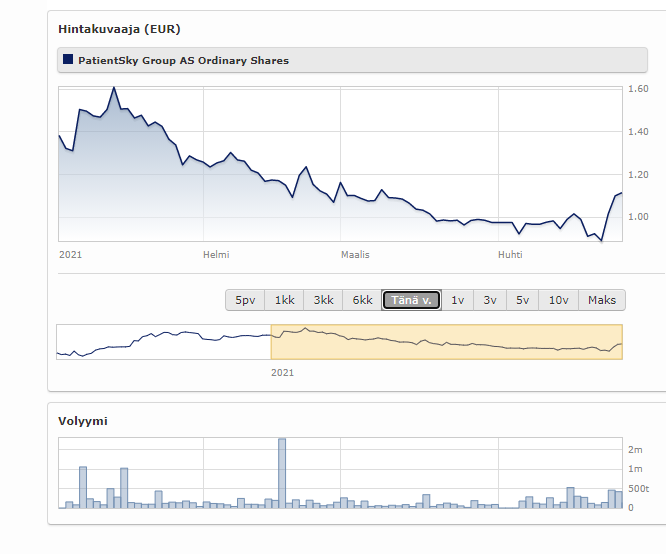Click the yellow highlighted navigator range
Screen dimensions: 666x554
point(446,341)
